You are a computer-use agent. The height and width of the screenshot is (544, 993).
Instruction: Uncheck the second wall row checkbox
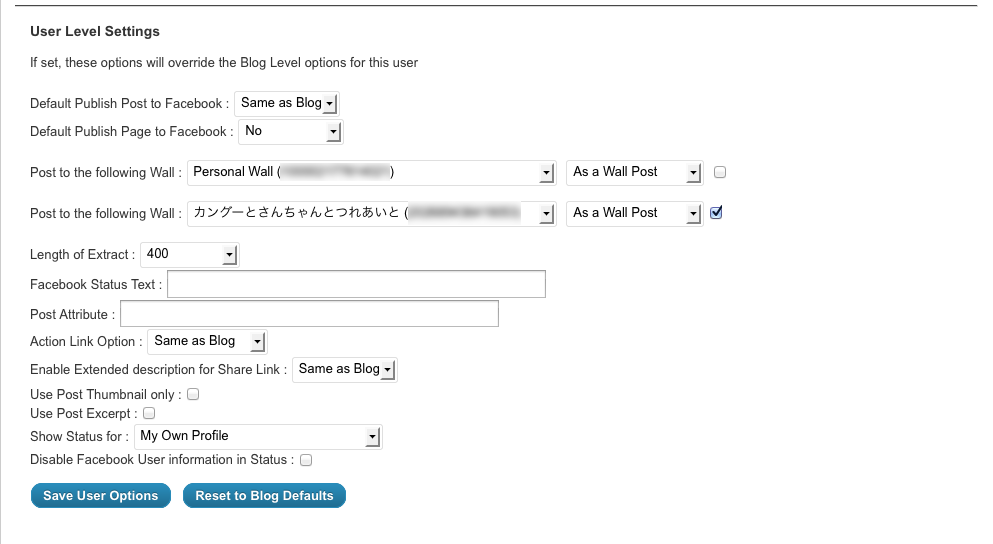tap(716, 212)
